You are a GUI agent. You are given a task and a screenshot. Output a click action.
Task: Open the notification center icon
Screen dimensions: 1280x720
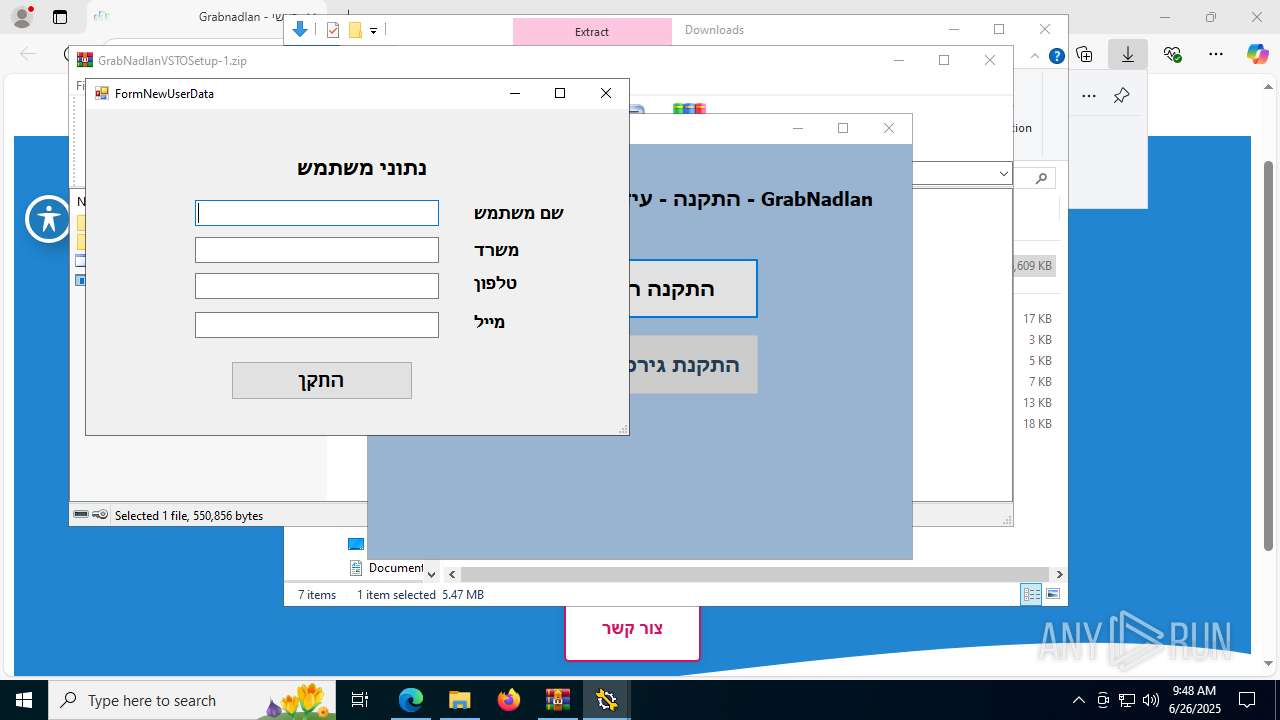1247,700
